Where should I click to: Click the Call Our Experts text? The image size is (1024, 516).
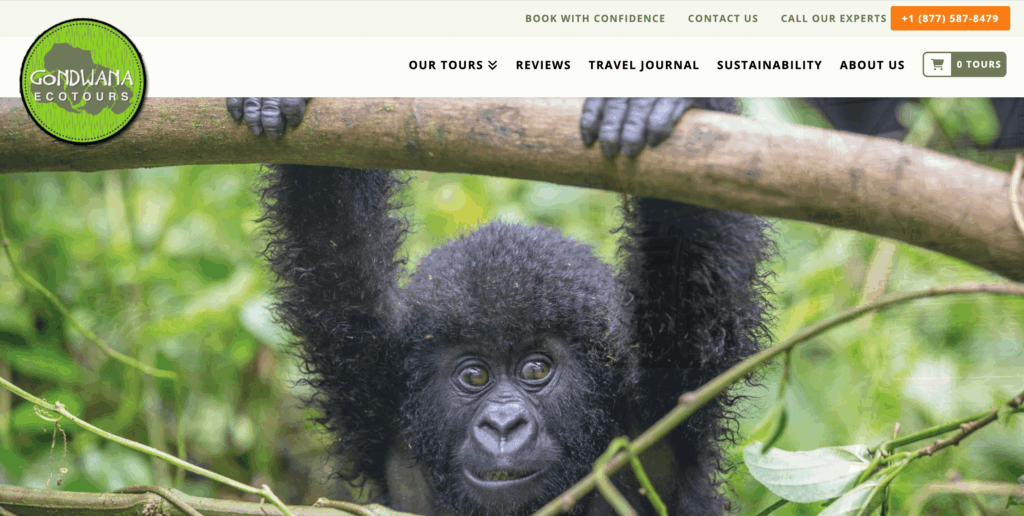tap(833, 18)
